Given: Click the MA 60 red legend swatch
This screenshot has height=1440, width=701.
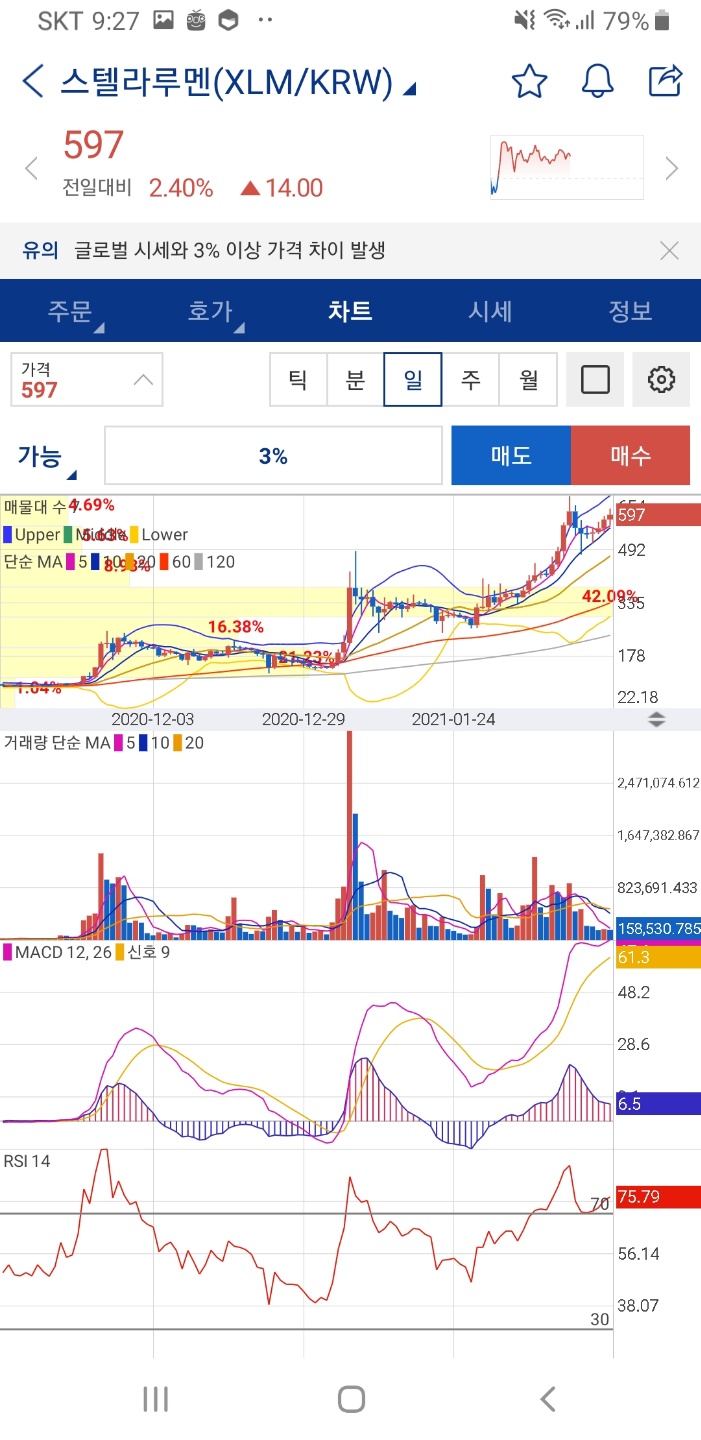Looking at the screenshot, I should point(166,562).
